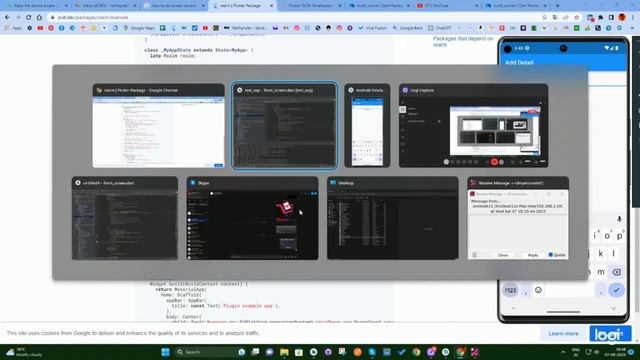Open the Chrome extensions puzzle icon
This screenshot has width=640, height=360.
coord(600,18)
